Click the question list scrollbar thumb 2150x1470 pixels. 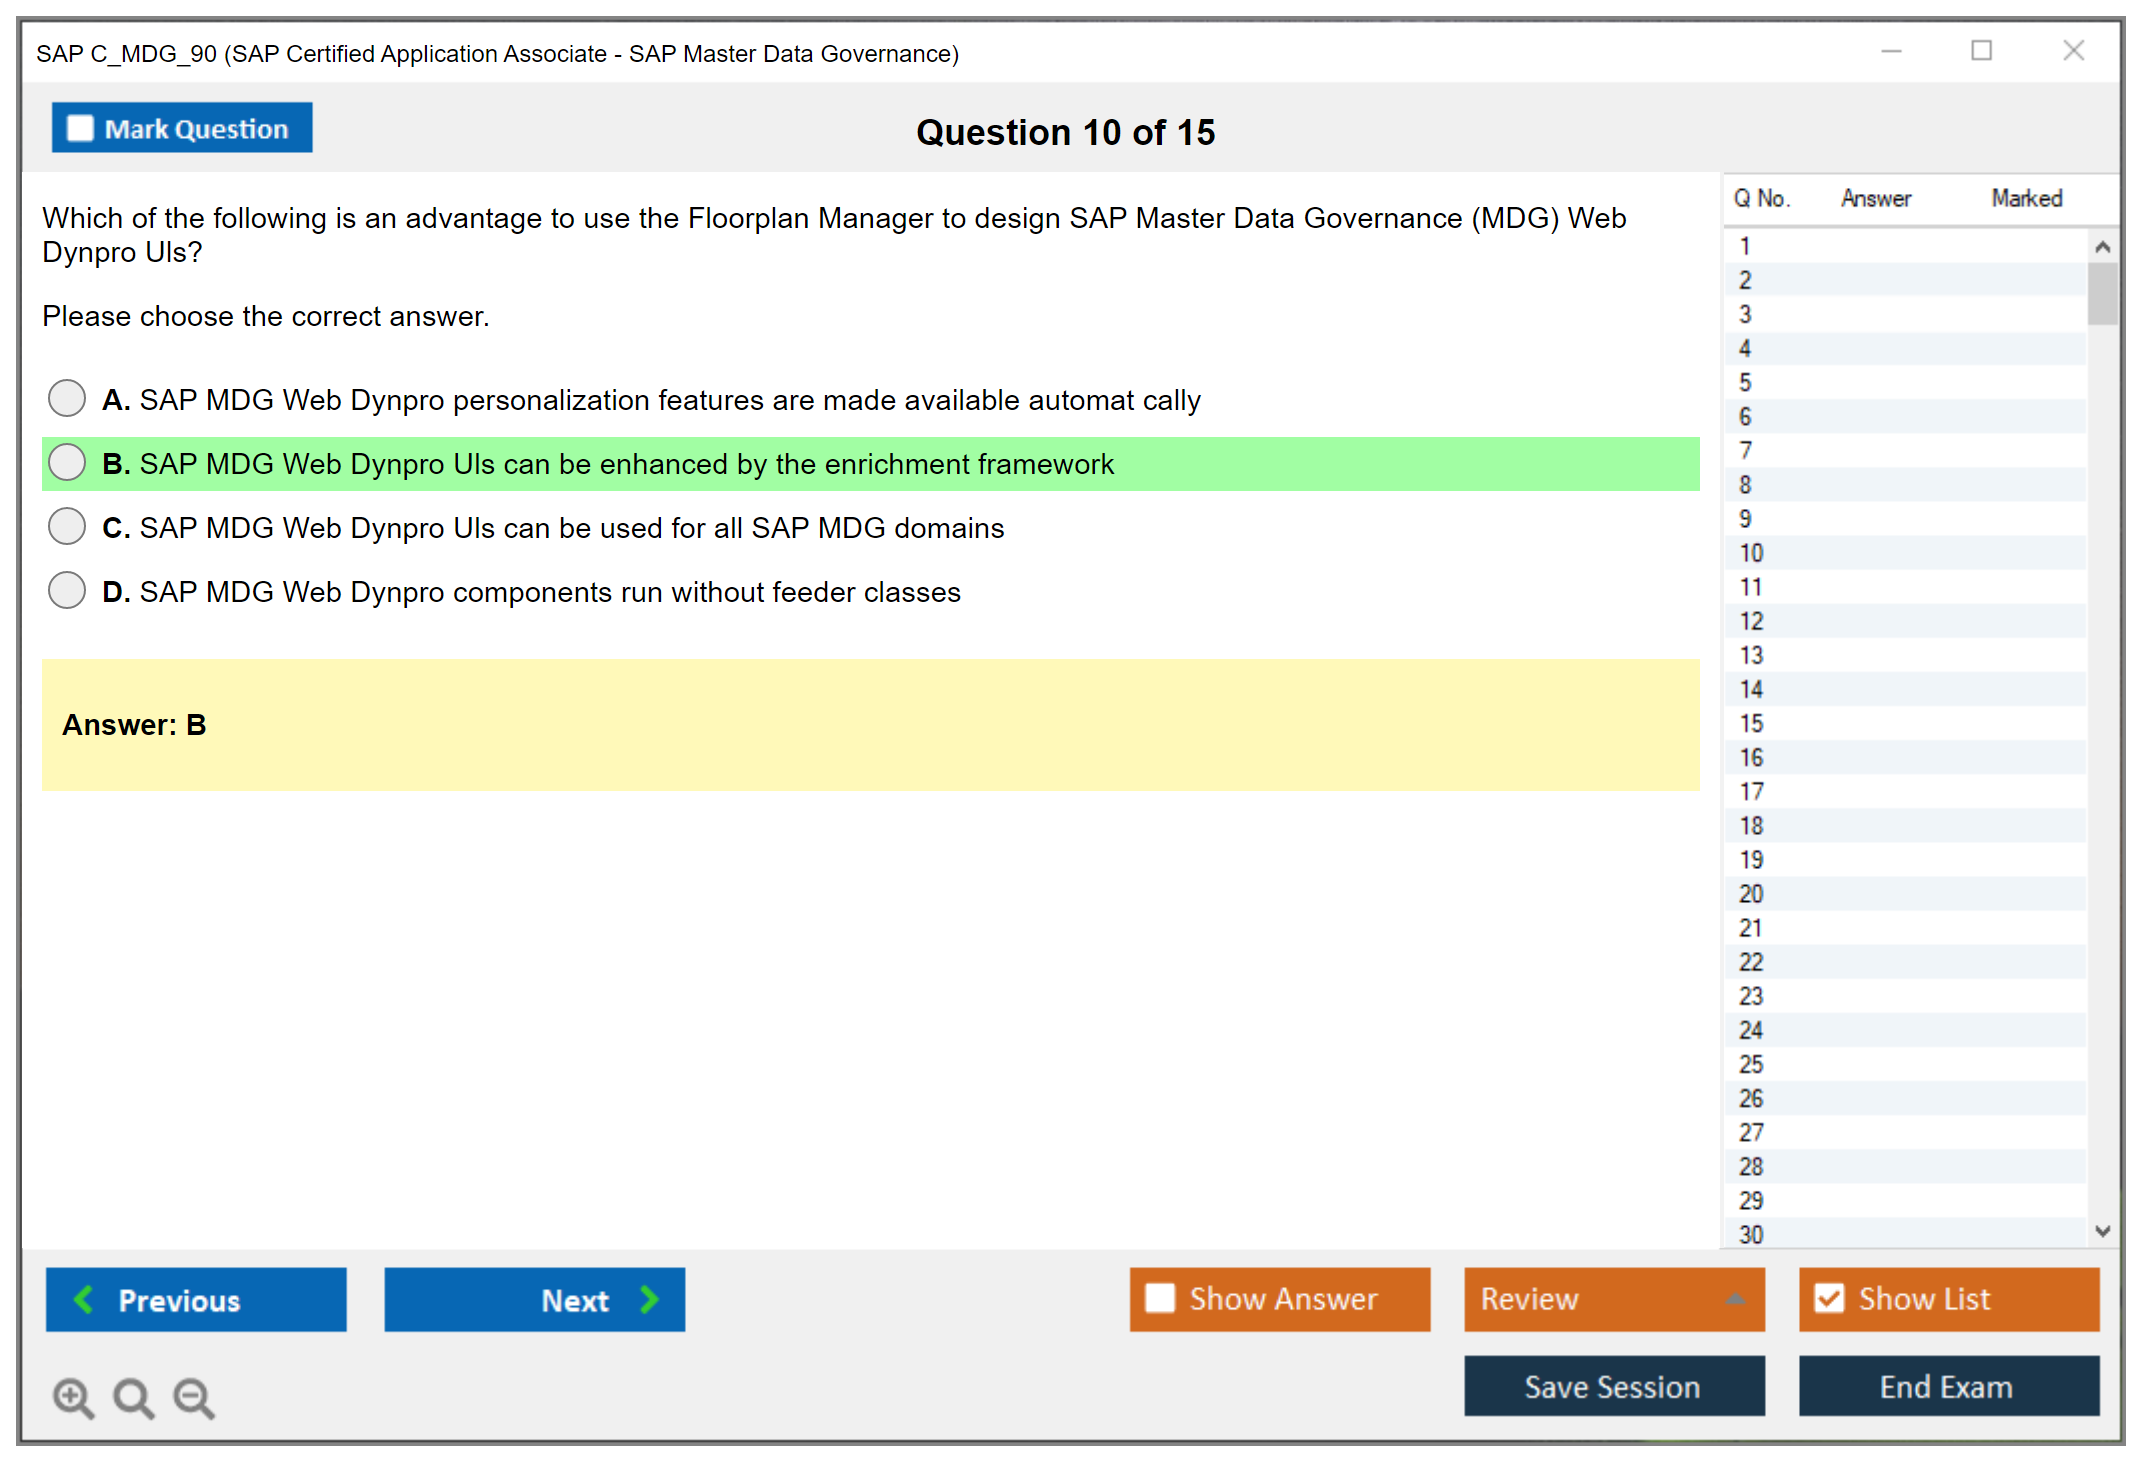[x=2102, y=294]
